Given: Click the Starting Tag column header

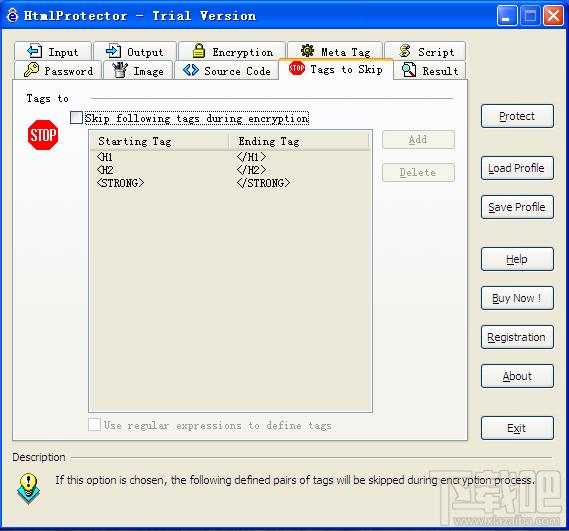Looking at the screenshot, I should point(159,141).
